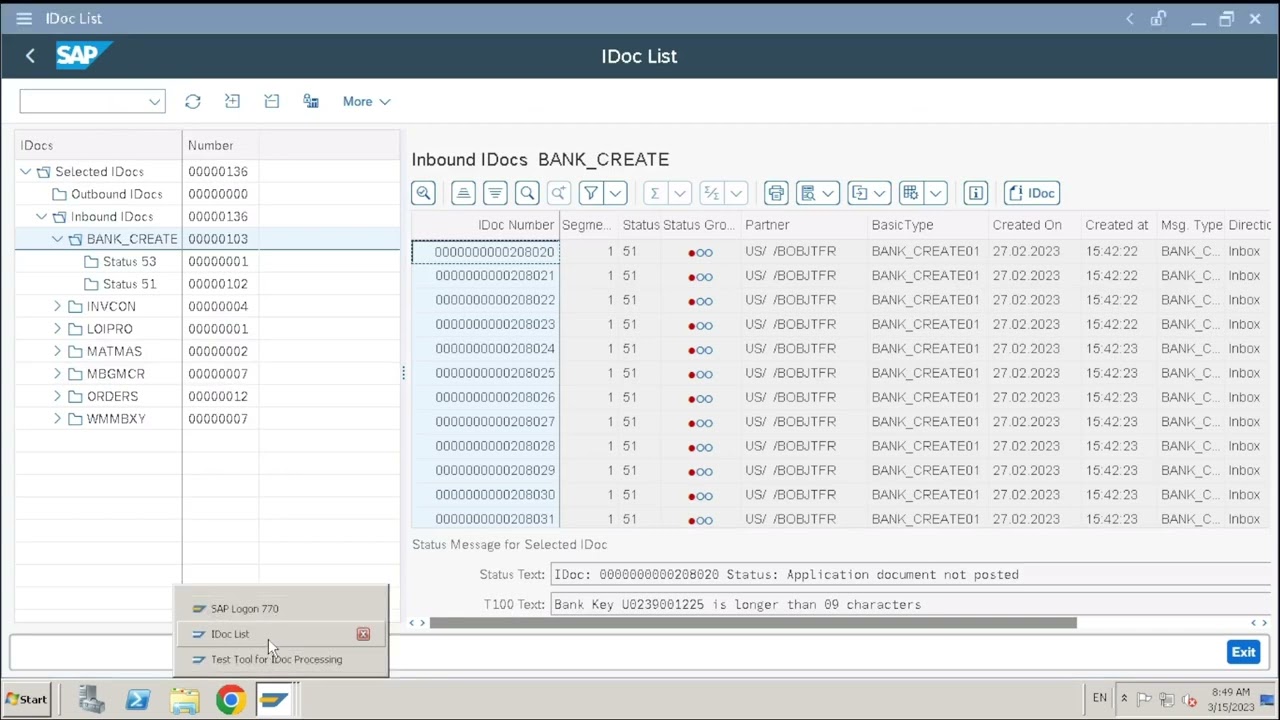Select the Outbound IDocs tree item

point(116,194)
